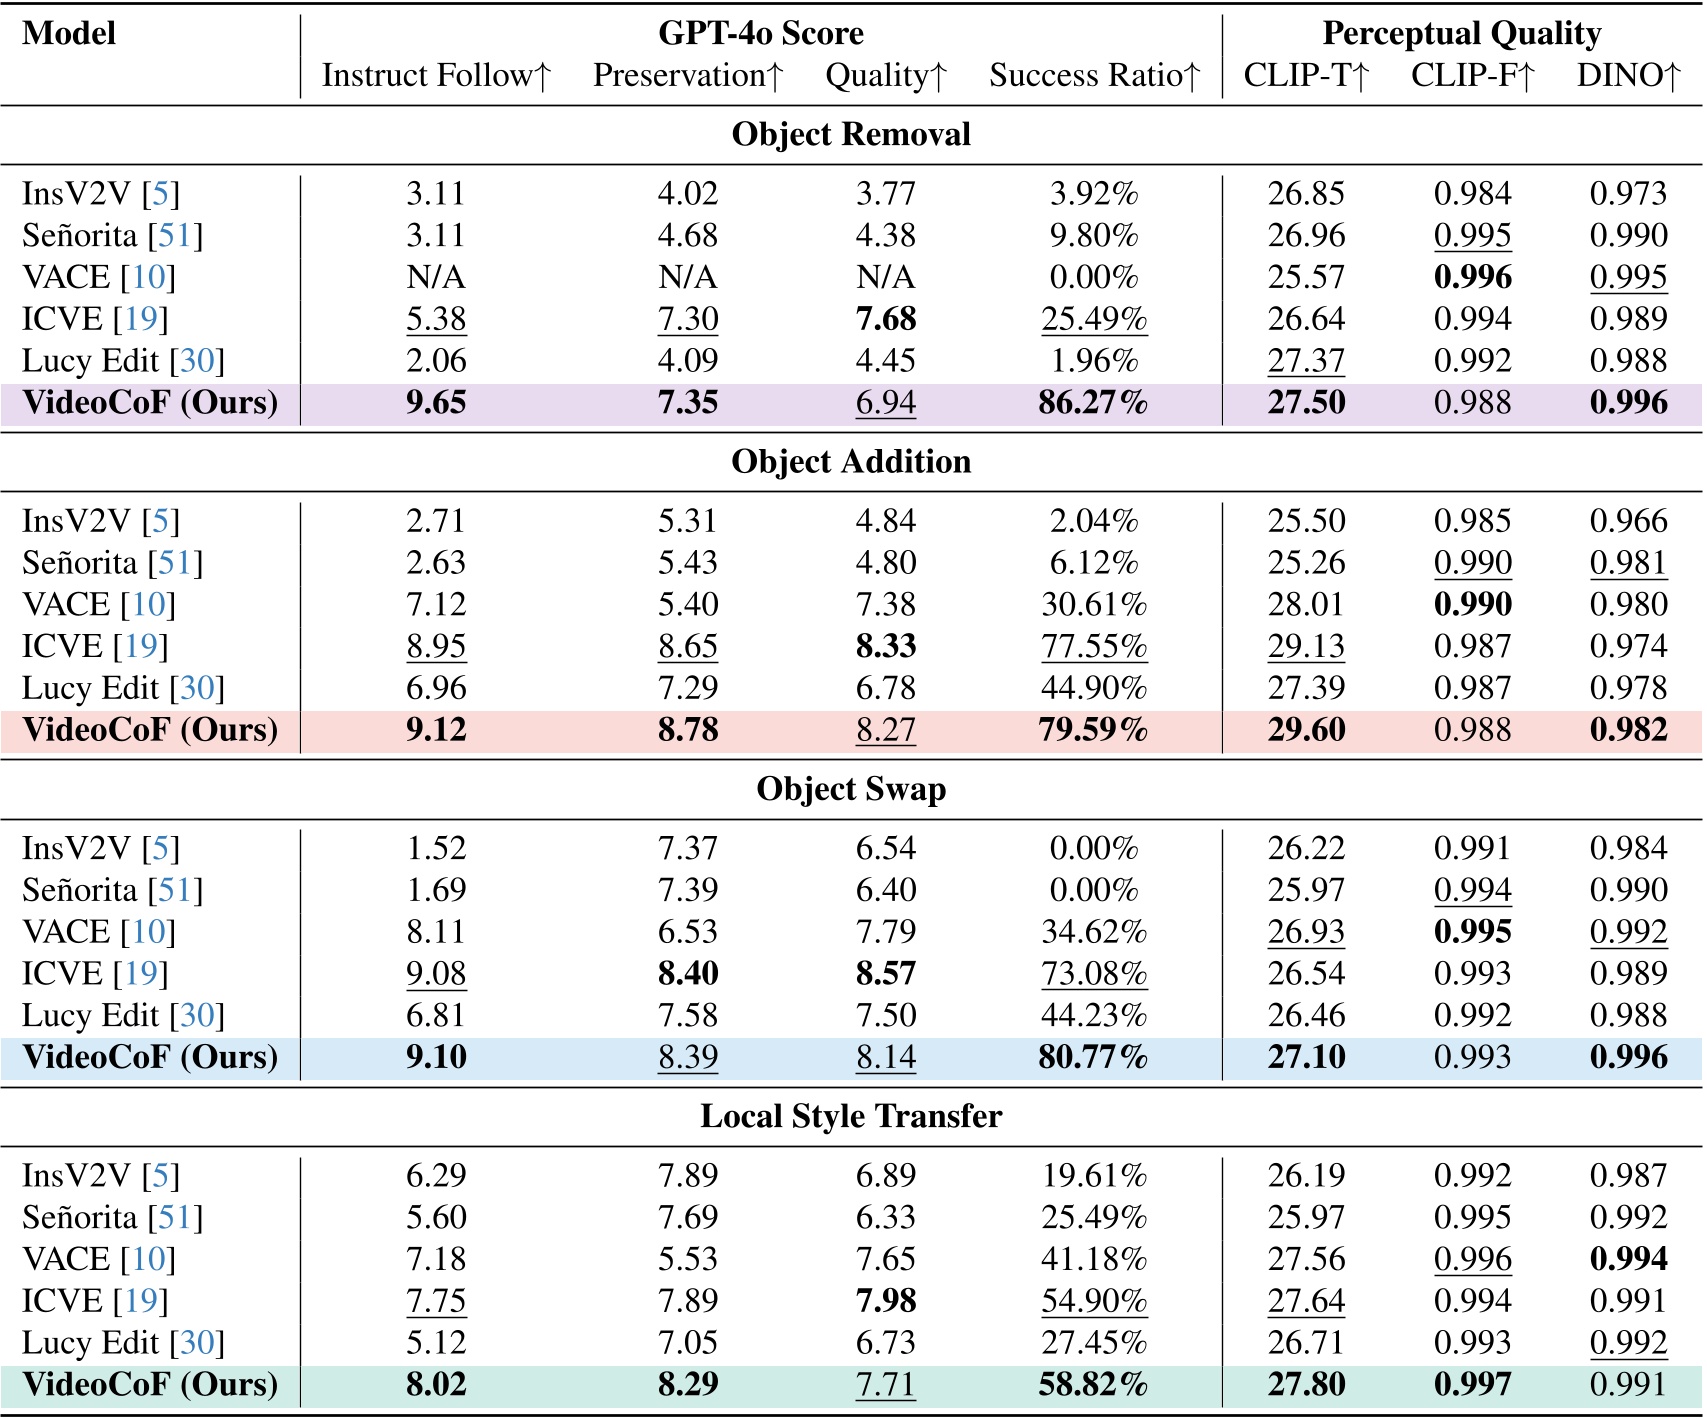The width and height of the screenshot is (1707, 1419).
Task: Click the GPT-4o Score group header
Action: click(x=760, y=33)
